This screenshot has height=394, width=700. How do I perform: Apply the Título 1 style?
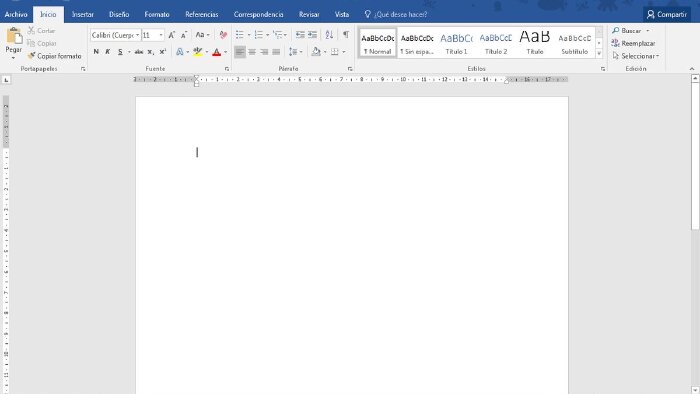coord(456,43)
